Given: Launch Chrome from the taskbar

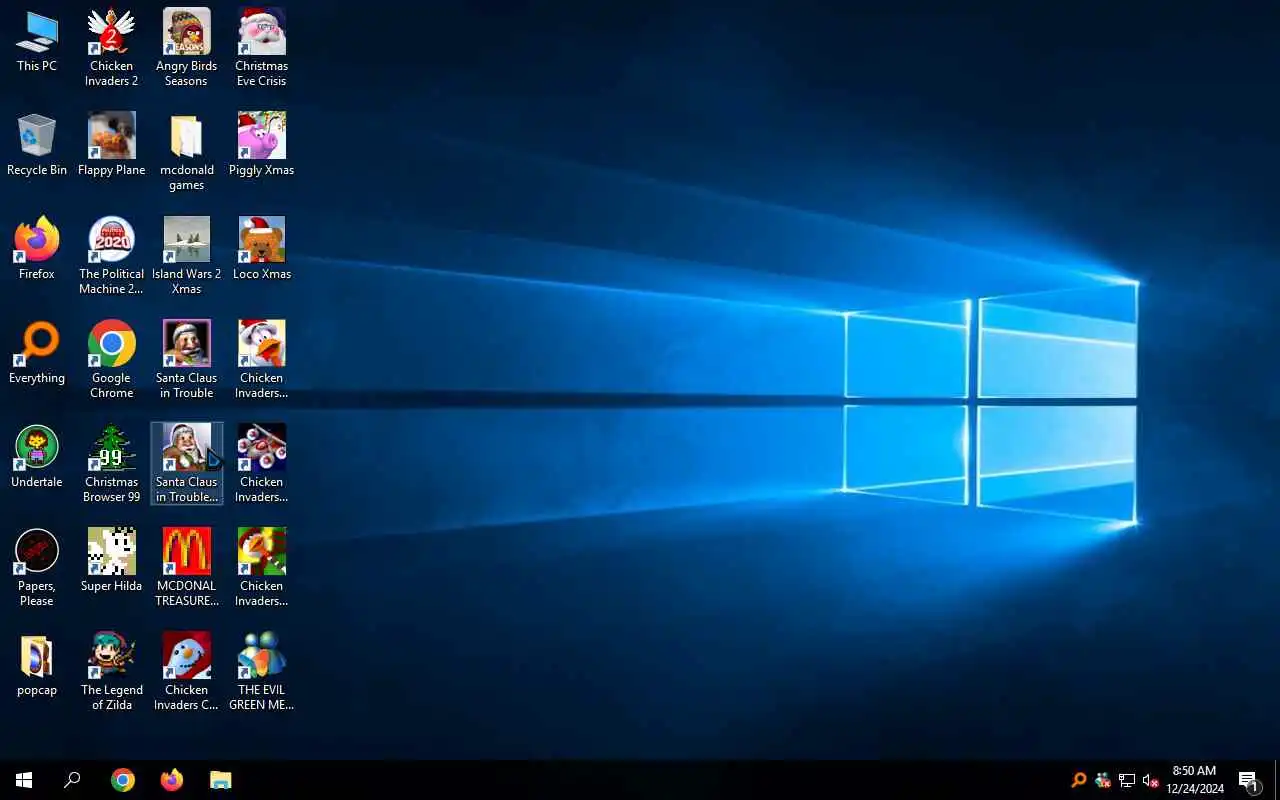Looking at the screenshot, I should click(123, 780).
